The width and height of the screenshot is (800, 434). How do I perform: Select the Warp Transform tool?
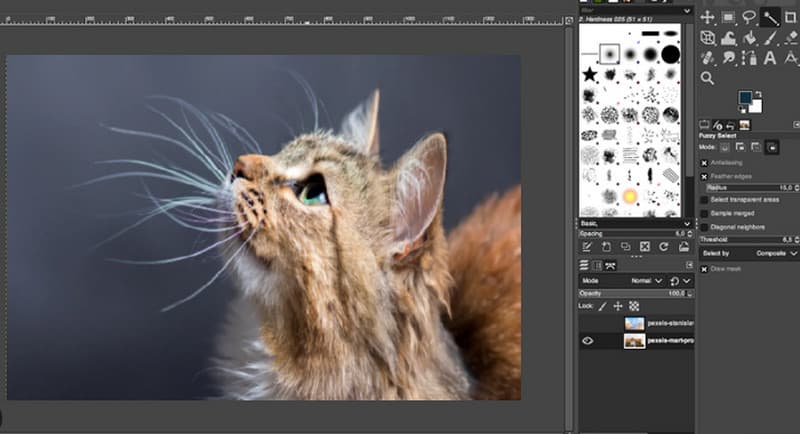728,38
